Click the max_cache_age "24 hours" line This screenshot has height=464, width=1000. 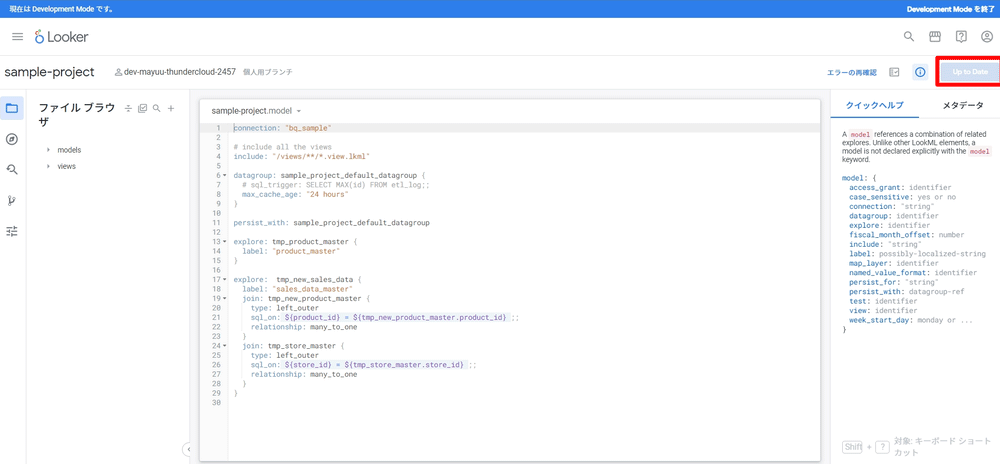[x=295, y=194]
